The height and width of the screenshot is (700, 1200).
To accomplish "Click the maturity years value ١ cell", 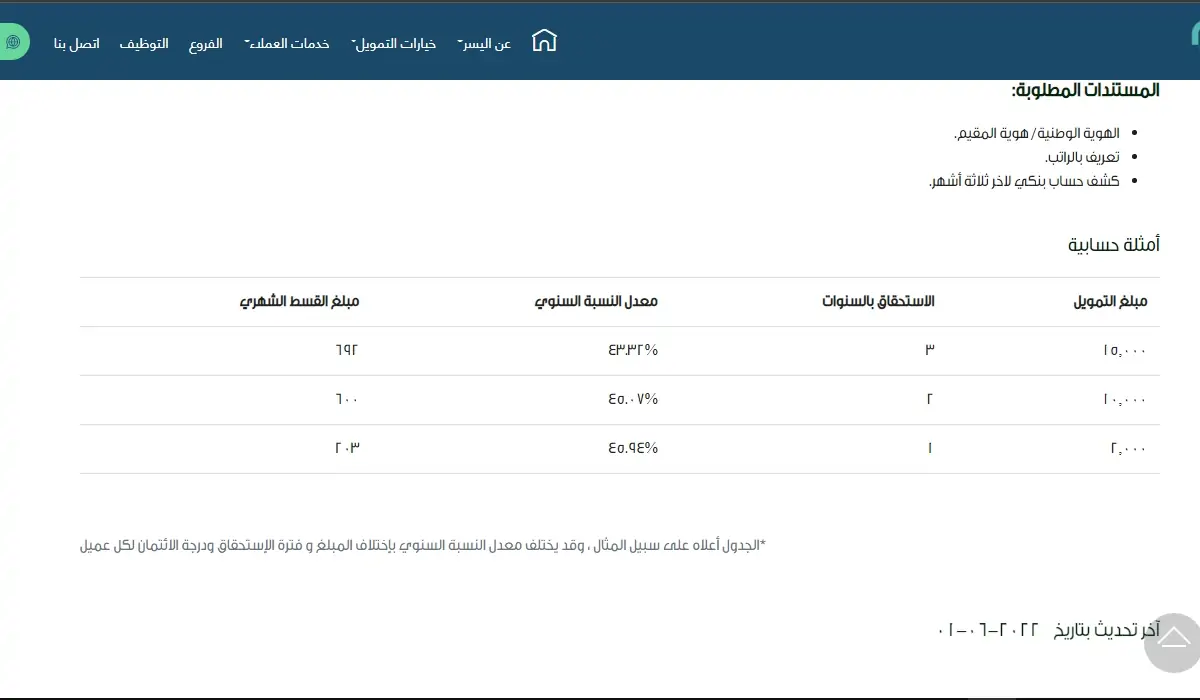I will pyautogui.click(x=930, y=448).
